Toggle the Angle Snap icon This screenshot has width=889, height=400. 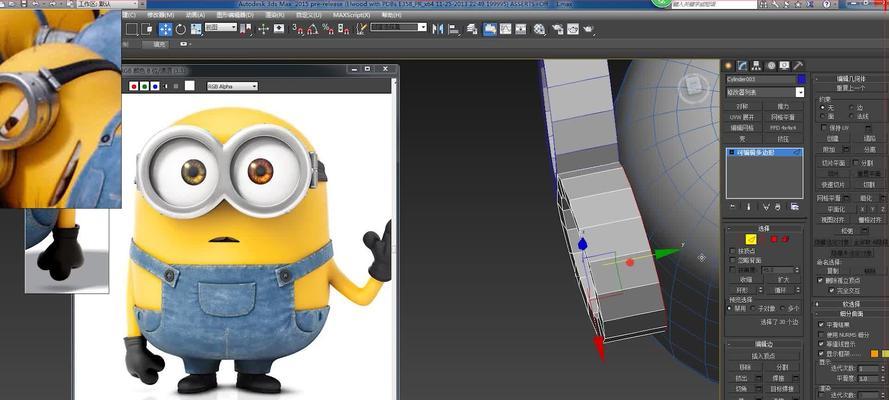313,29
